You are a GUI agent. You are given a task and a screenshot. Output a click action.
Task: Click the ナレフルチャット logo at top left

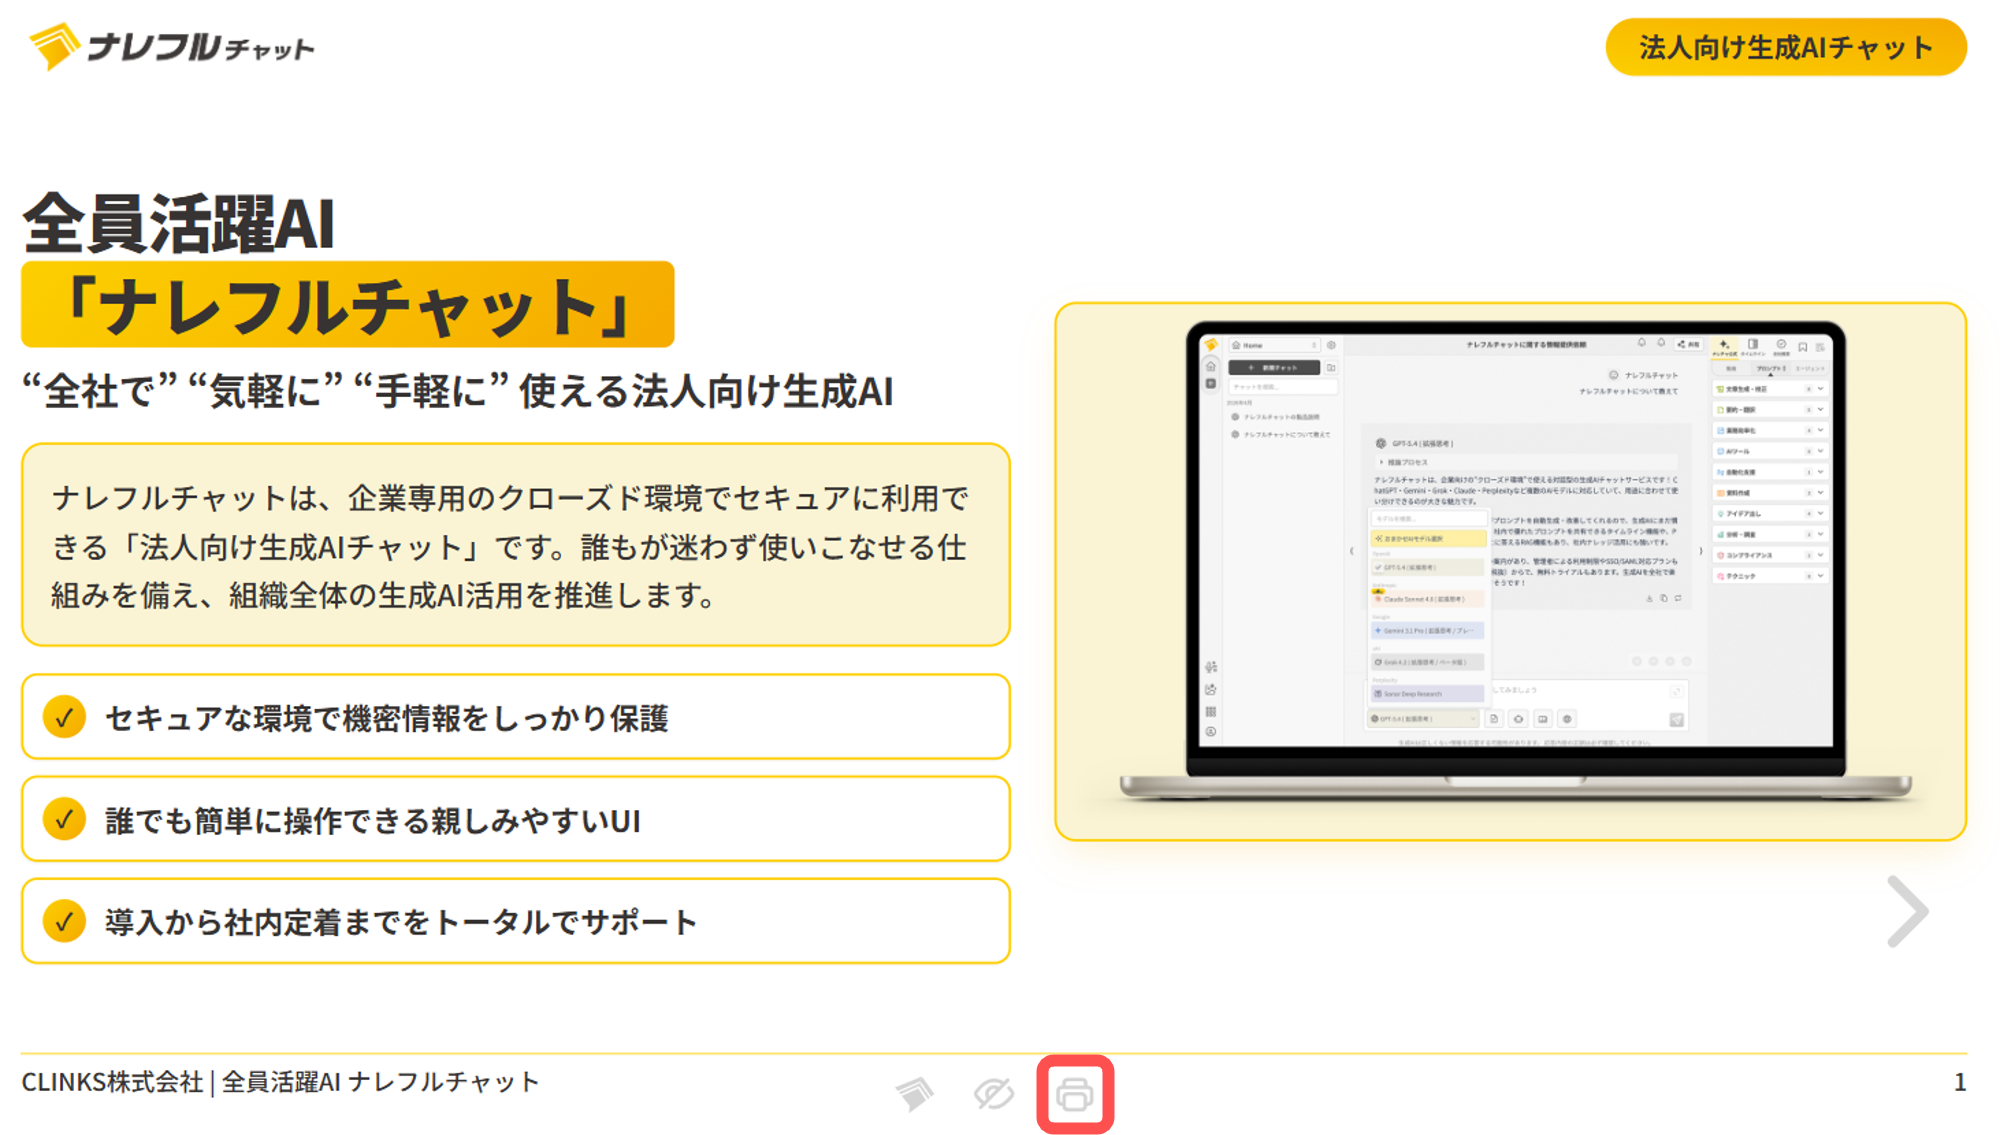[x=171, y=46]
